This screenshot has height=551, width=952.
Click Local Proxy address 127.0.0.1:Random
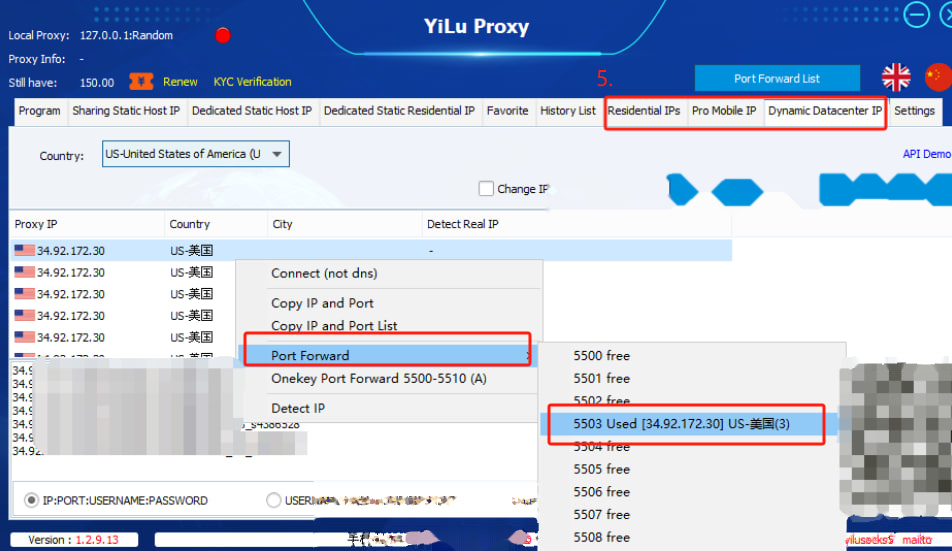coord(126,35)
